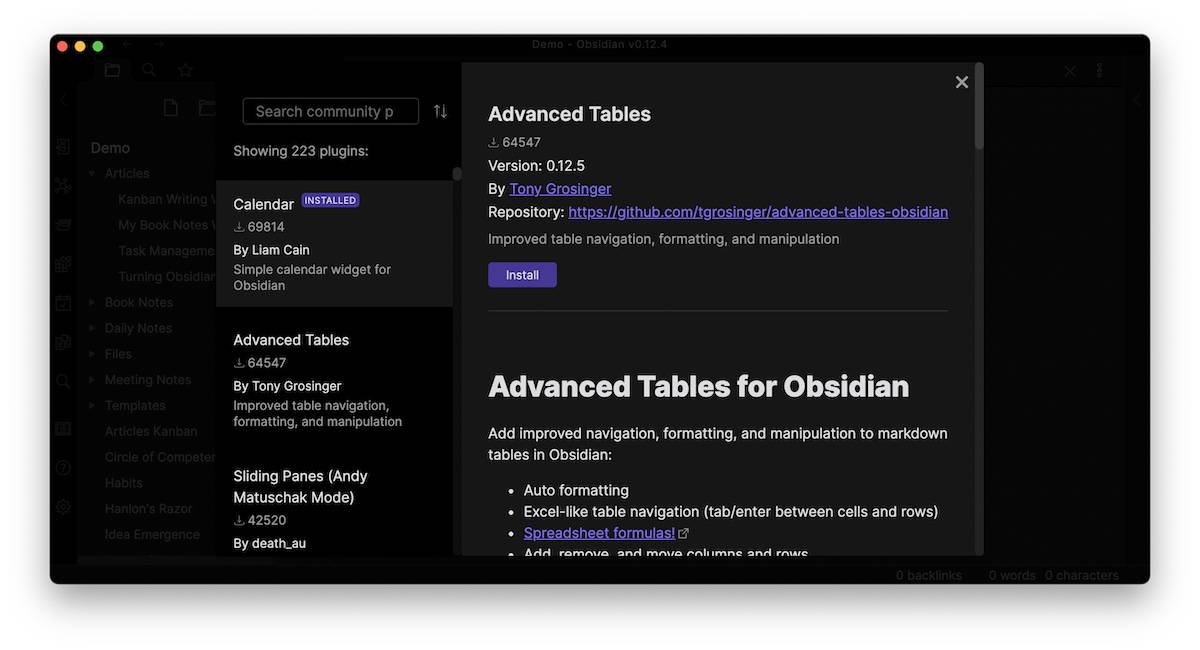Collapse the right sidebar arrow

click(1136, 100)
